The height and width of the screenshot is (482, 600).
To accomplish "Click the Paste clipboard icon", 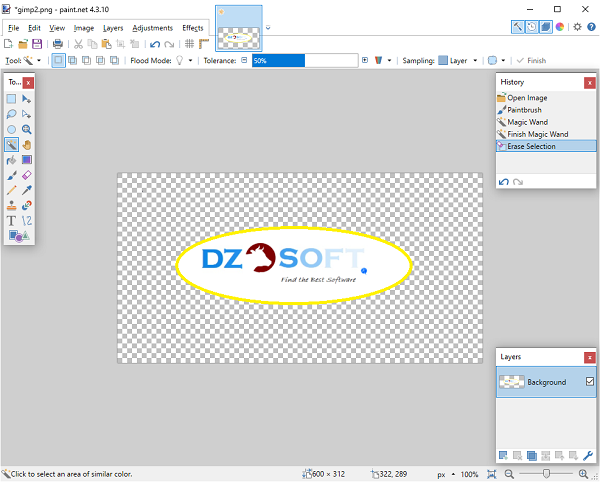I will coord(106,44).
